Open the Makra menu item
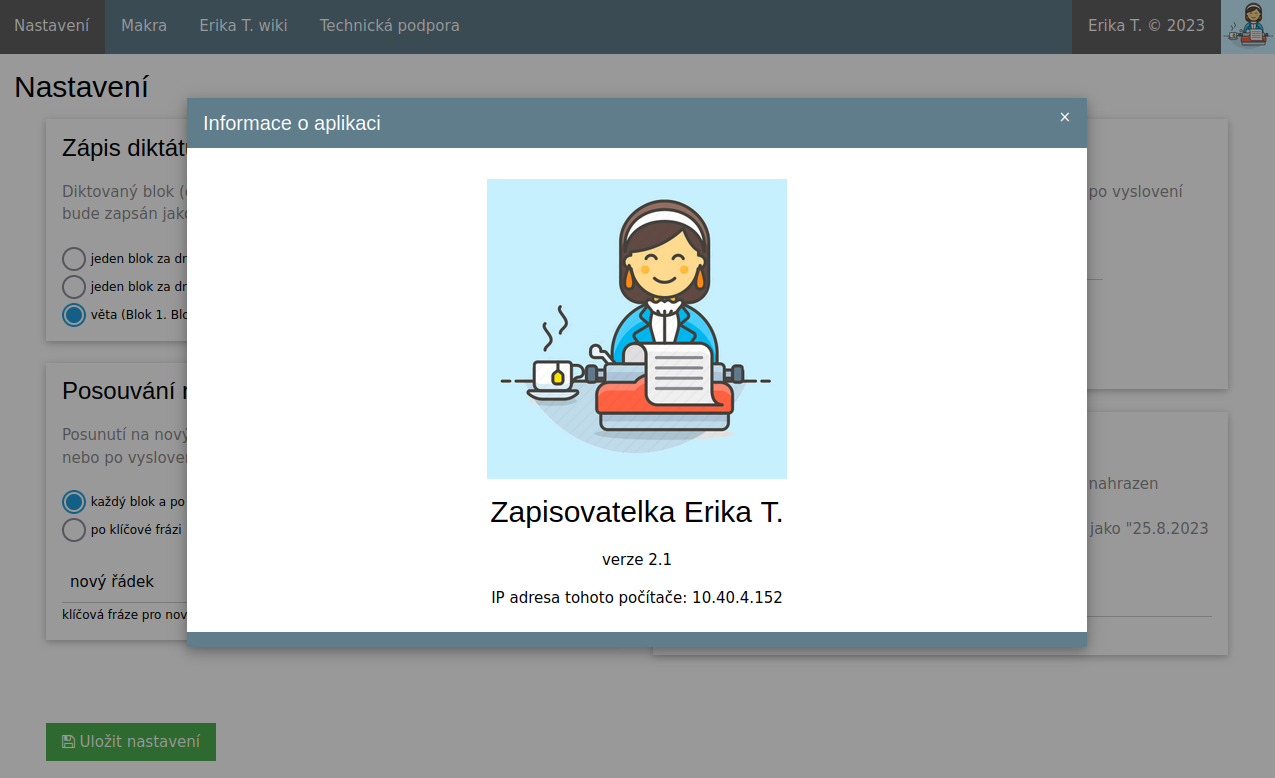This screenshot has width=1275, height=778. click(144, 26)
